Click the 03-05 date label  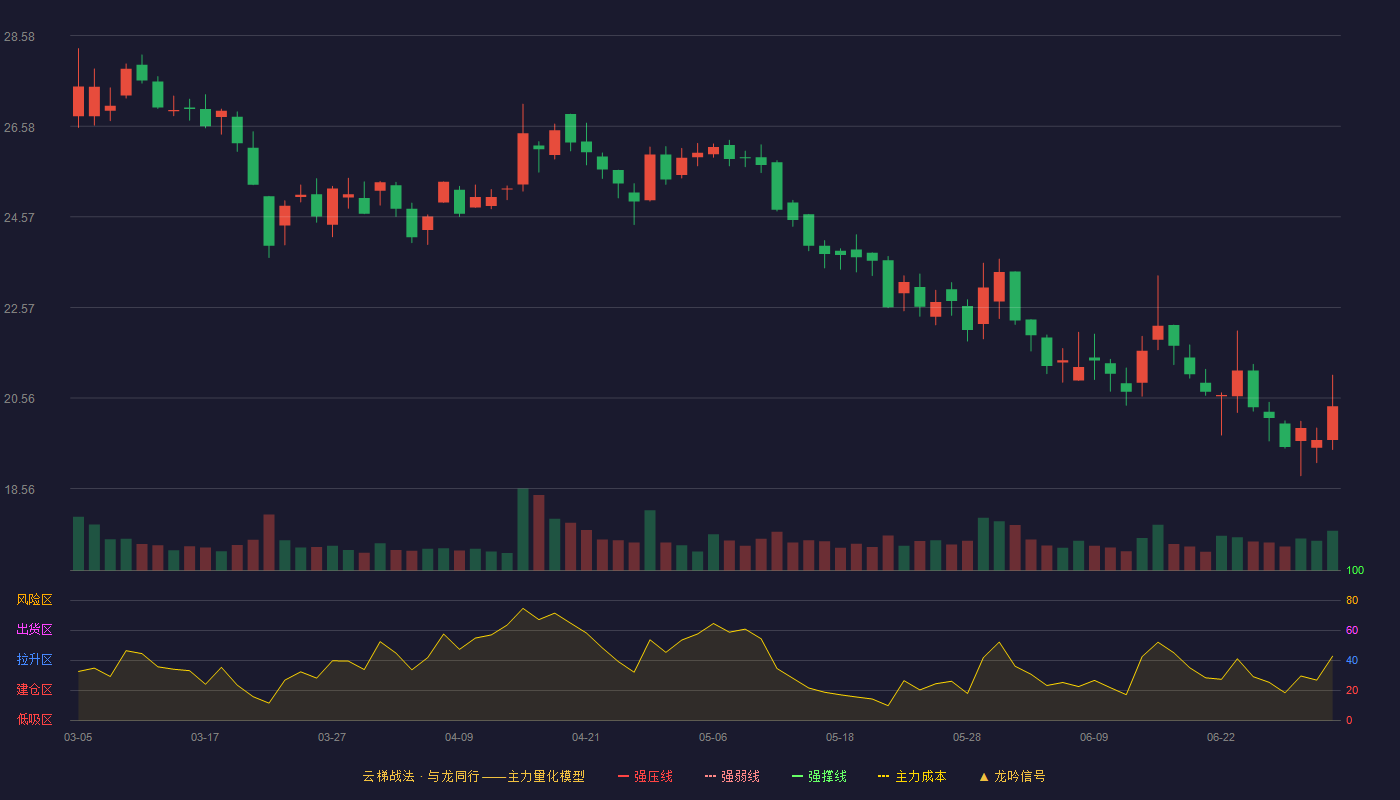pos(78,737)
